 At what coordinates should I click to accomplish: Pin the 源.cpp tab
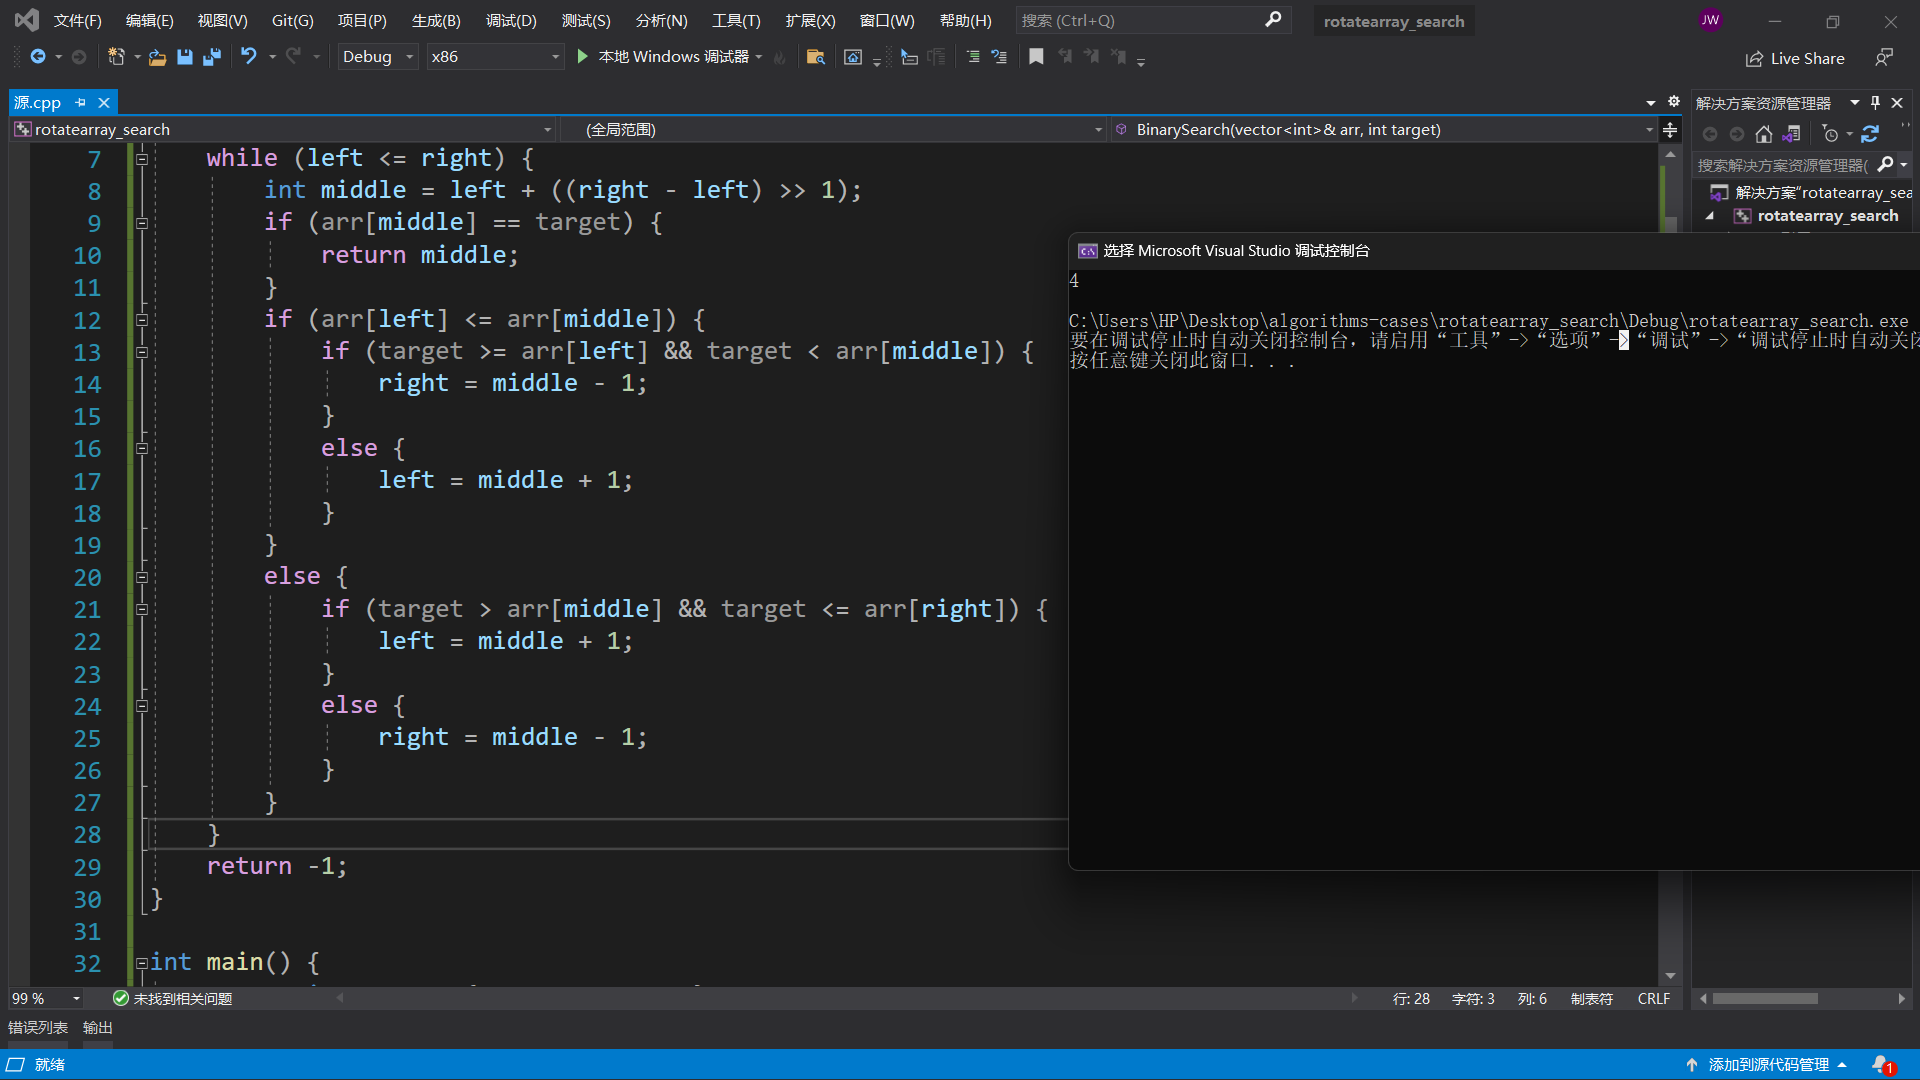81,102
